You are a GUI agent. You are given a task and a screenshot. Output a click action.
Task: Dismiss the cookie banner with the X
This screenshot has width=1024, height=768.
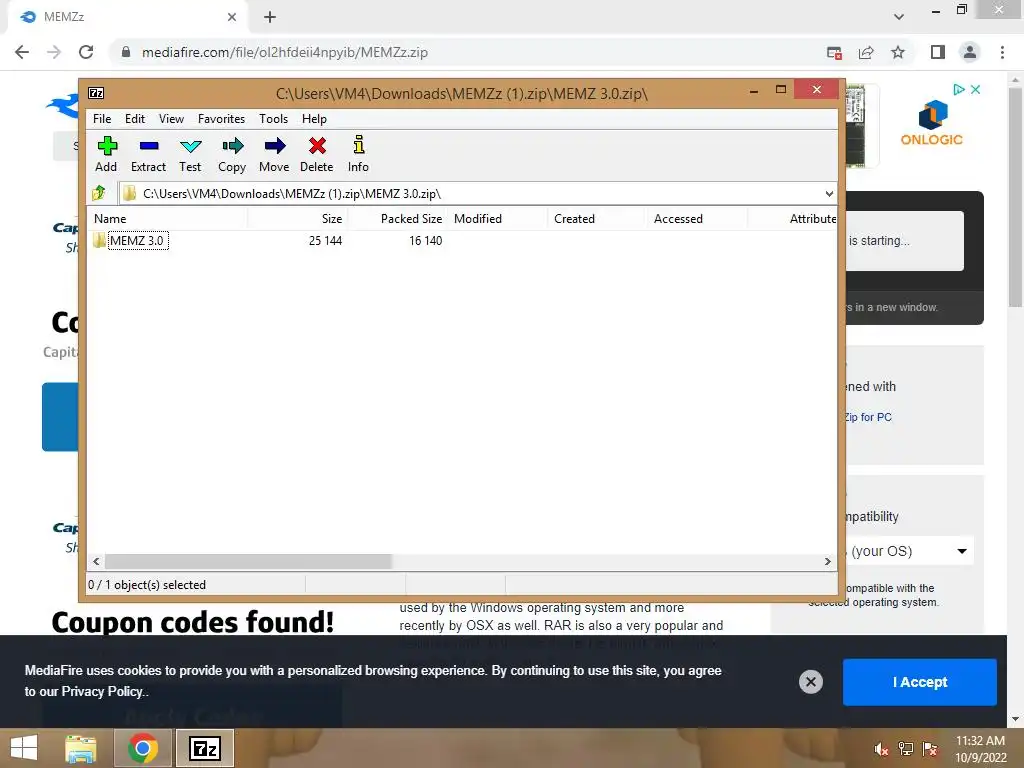click(810, 682)
